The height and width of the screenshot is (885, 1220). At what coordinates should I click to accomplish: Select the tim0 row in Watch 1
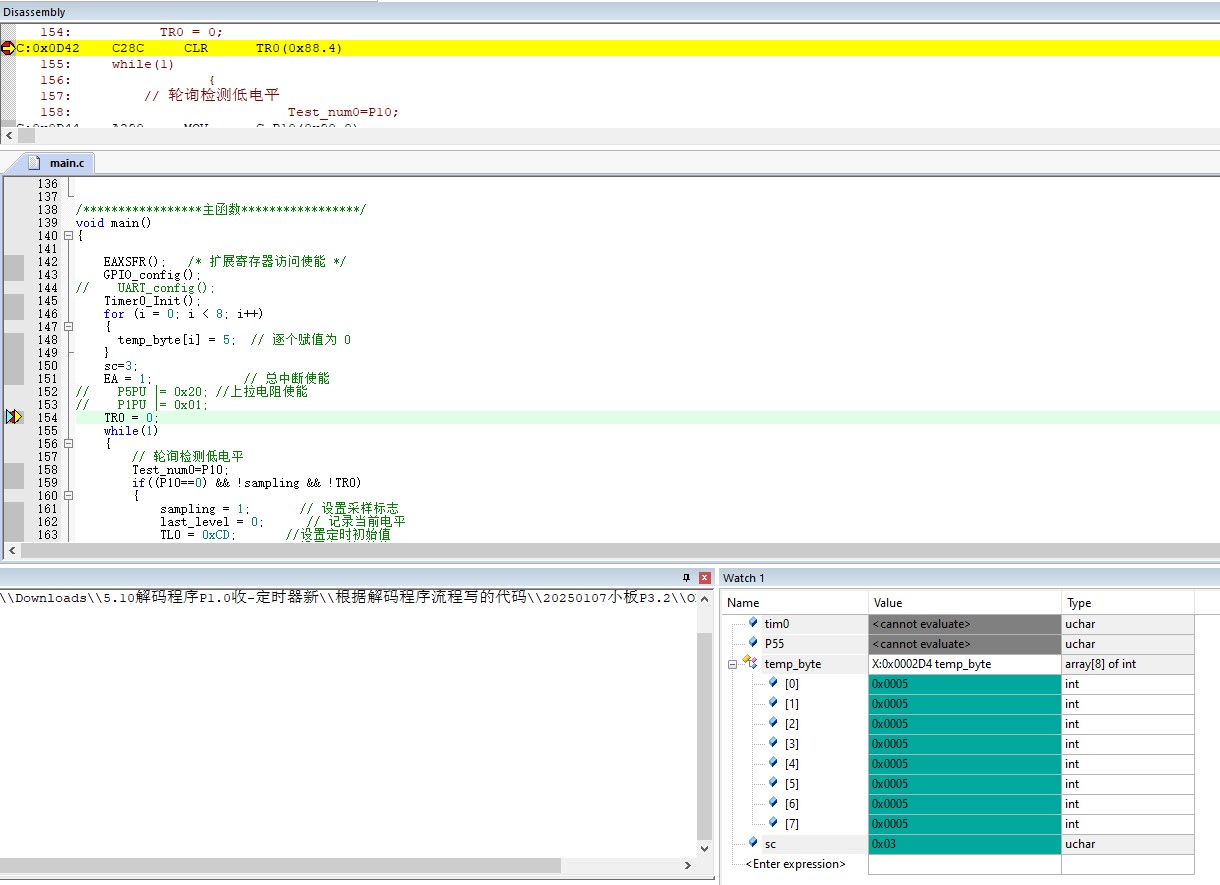958,624
